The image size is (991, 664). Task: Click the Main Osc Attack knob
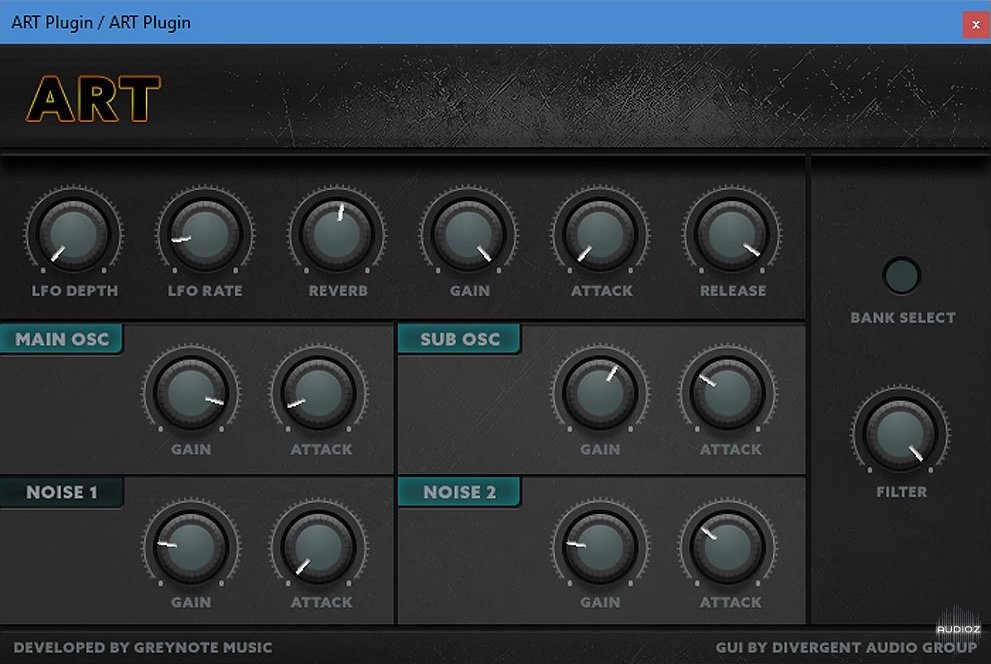click(x=320, y=392)
